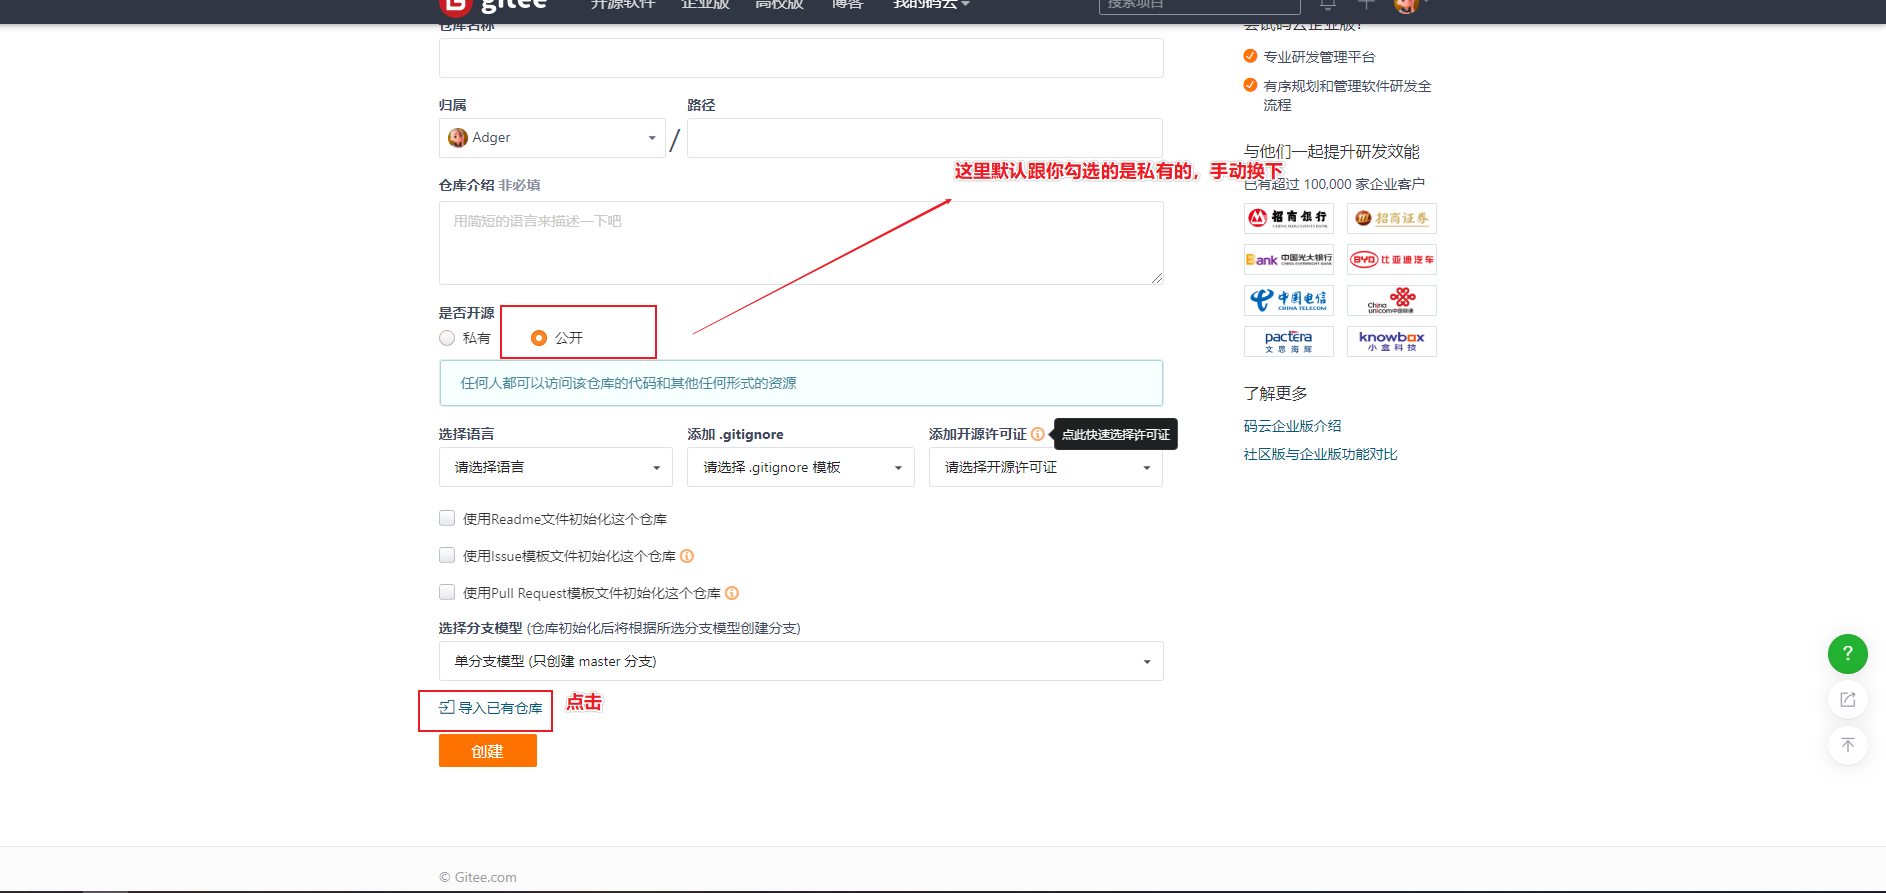Click the 与他们一起提升研发效能 heading
Image resolution: width=1886 pixels, height=893 pixels.
point(1331,151)
